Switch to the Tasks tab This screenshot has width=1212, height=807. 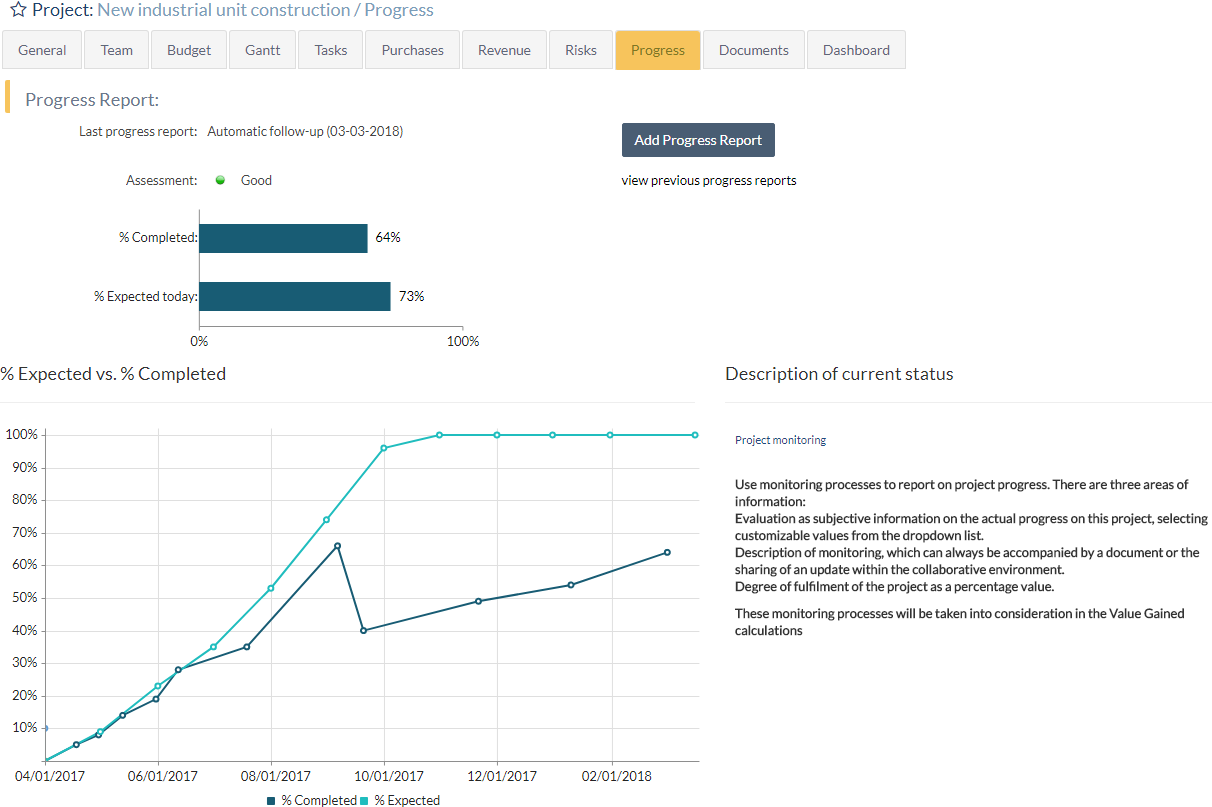click(x=330, y=49)
